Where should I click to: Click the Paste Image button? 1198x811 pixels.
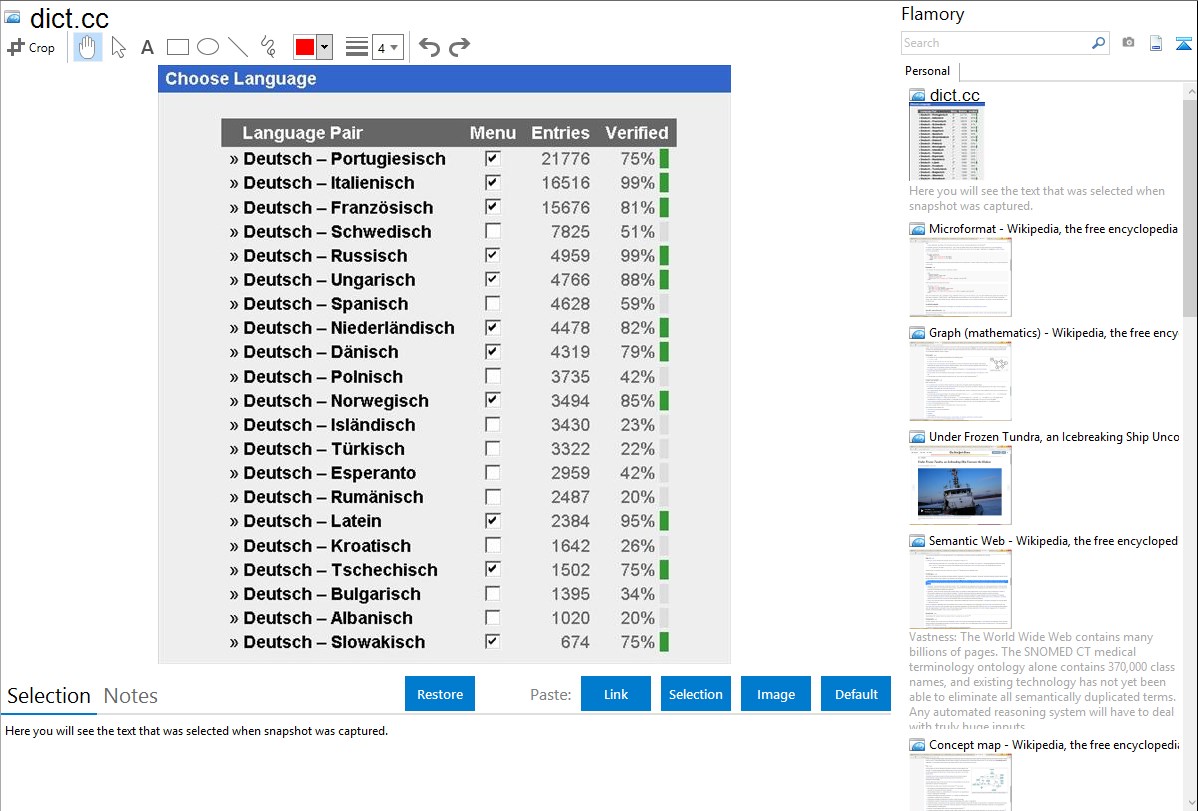775,694
